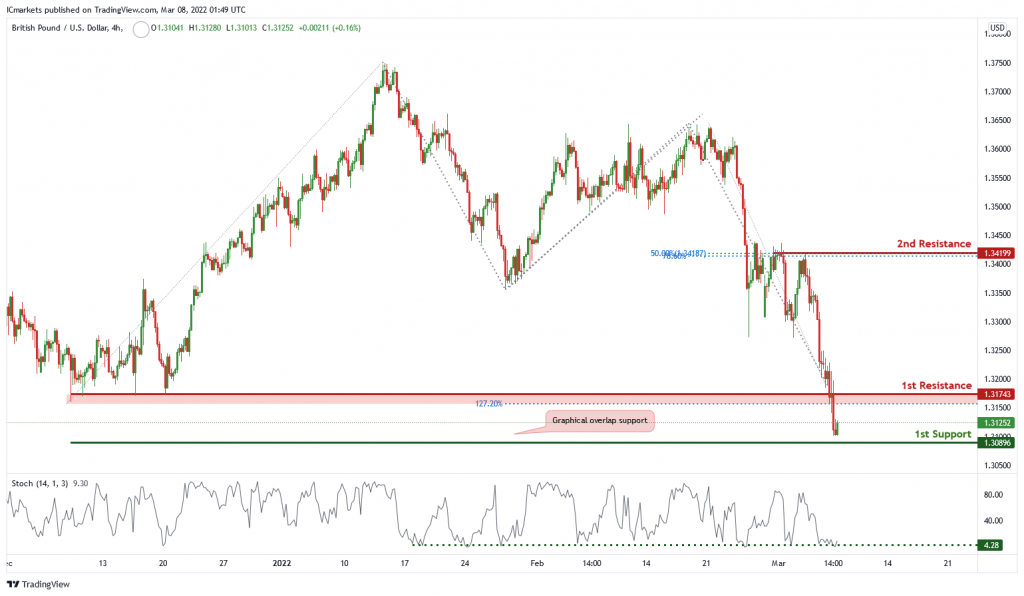
Task: Click the Feb marker on time axis
Action: coord(537,563)
